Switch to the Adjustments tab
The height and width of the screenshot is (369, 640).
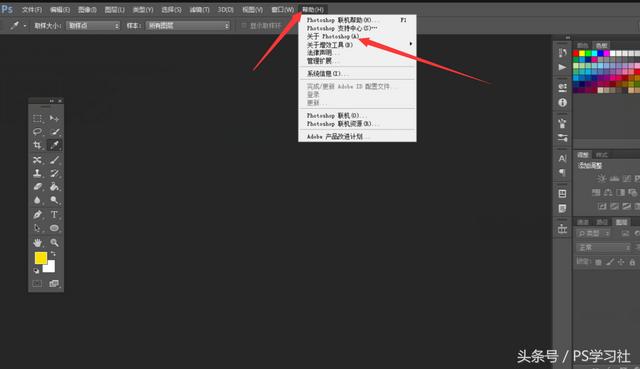(583, 155)
